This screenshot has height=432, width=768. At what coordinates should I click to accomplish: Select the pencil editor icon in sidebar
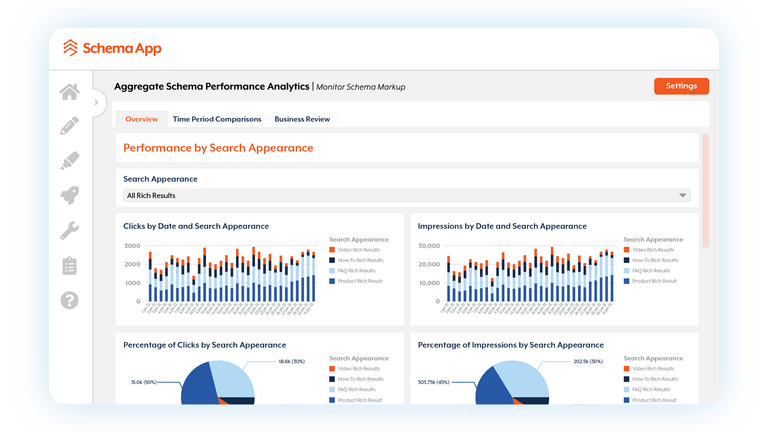pos(70,126)
